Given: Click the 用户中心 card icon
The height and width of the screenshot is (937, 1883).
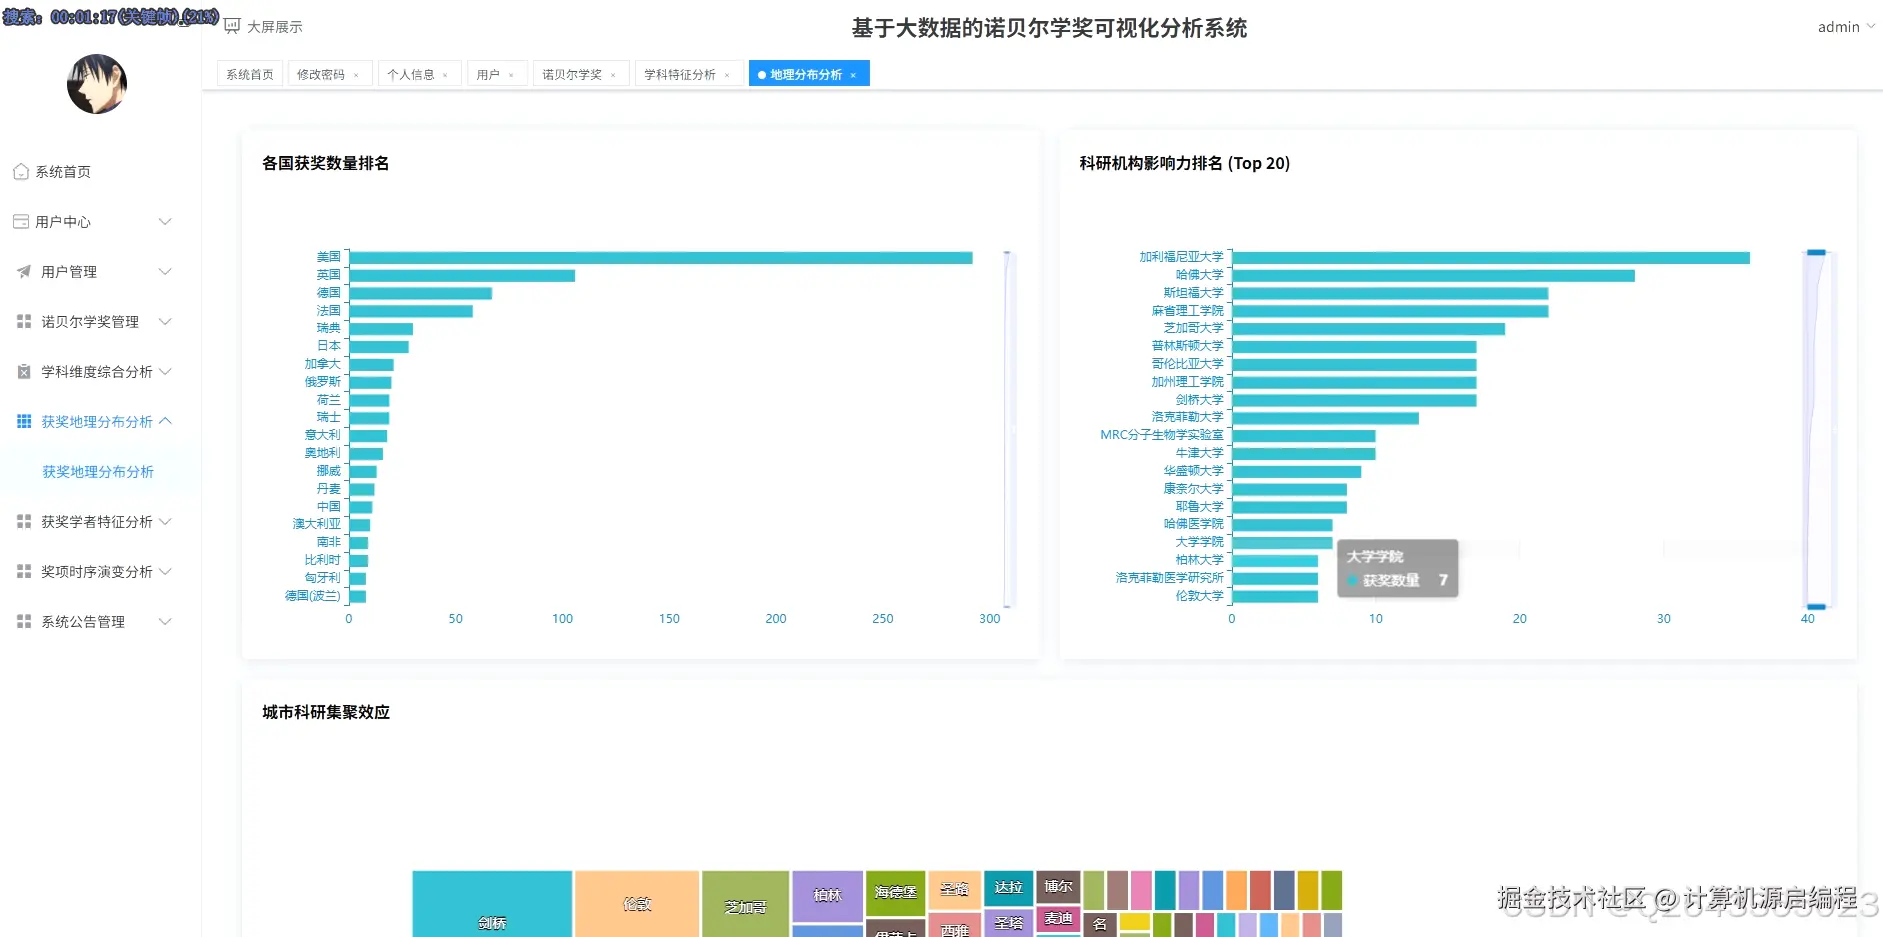Looking at the screenshot, I should pos(21,222).
